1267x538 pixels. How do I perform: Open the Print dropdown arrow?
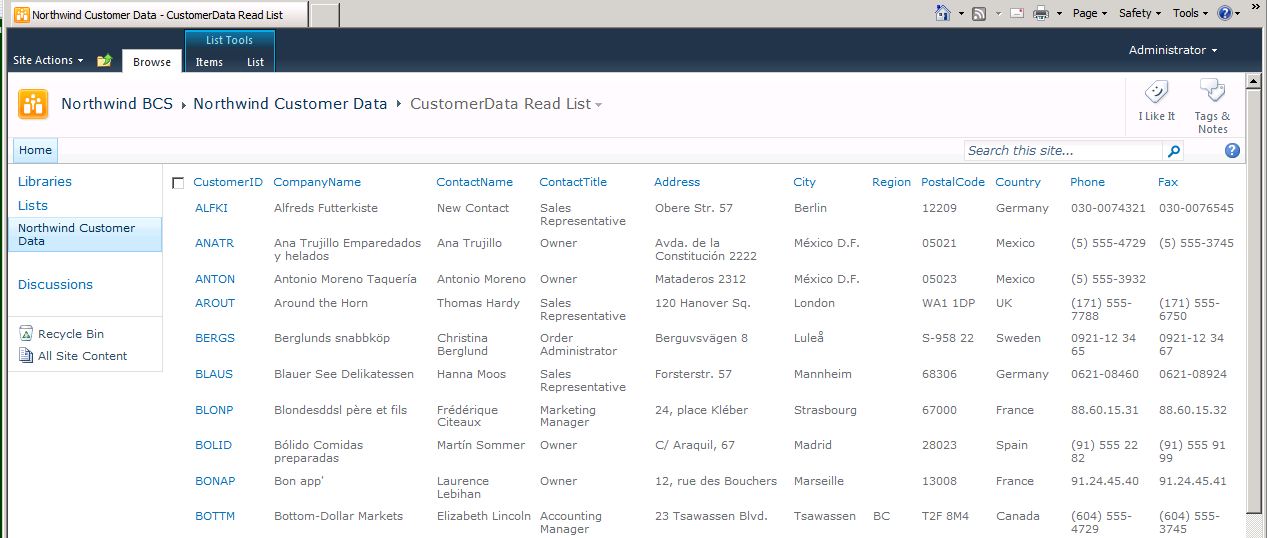[1058, 14]
